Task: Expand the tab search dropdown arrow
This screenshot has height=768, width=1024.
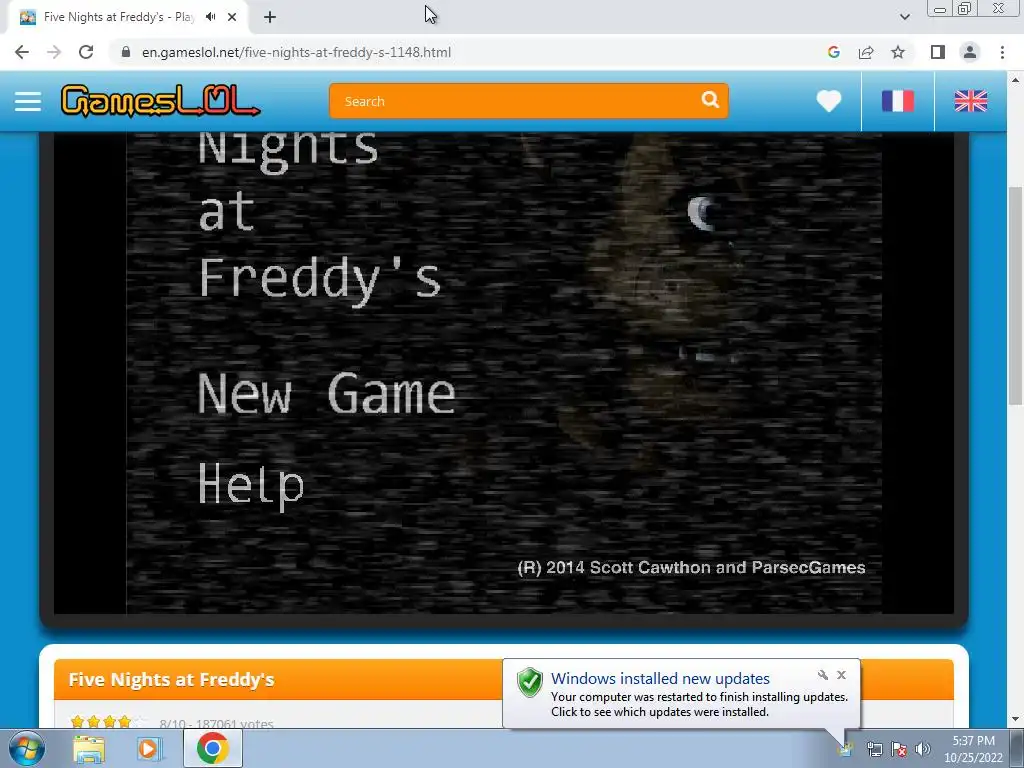Action: pos(904,17)
